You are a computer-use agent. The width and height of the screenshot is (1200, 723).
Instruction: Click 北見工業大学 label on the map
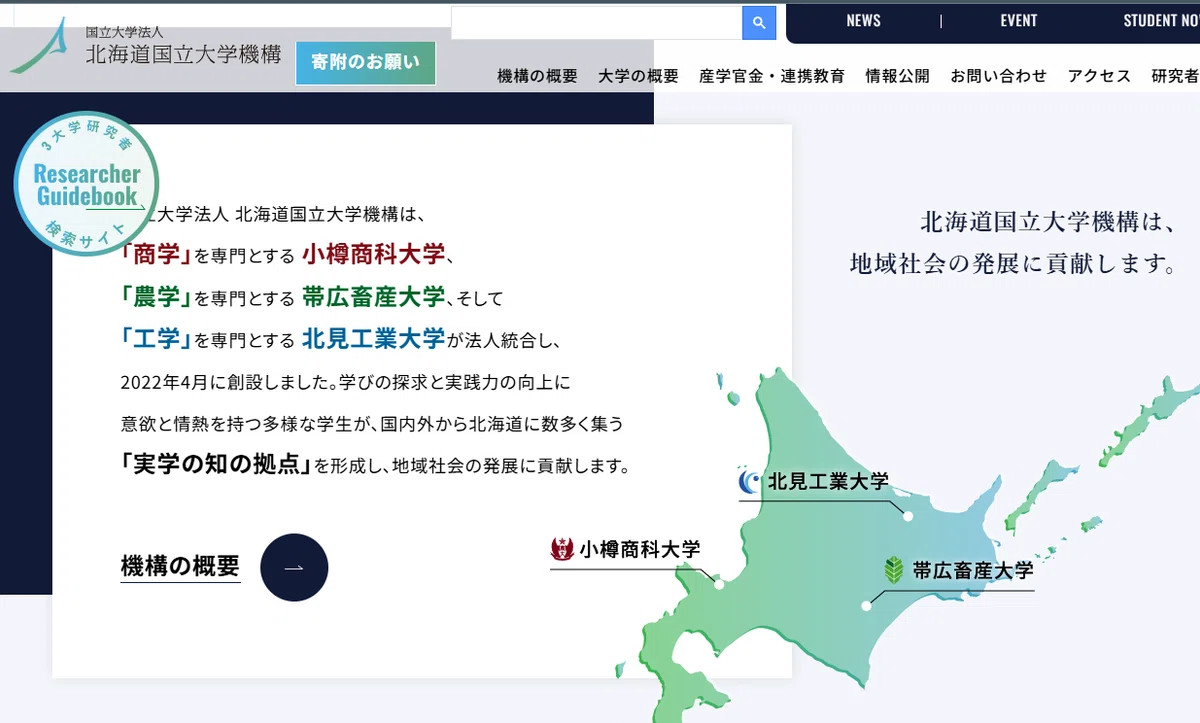coord(828,482)
